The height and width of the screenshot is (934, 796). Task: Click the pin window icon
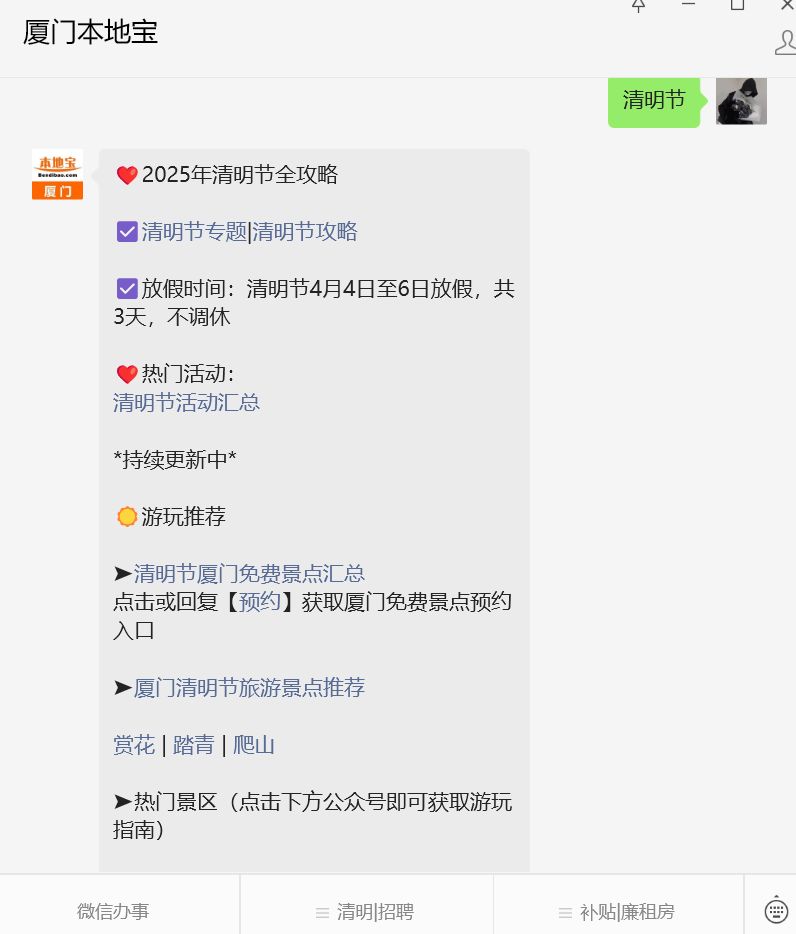click(x=638, y=6)
